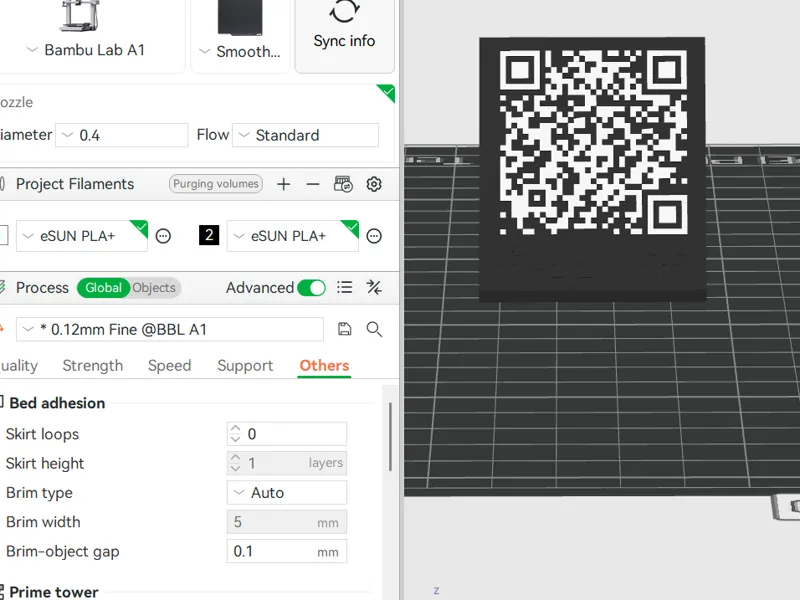Viewport: 800px width, 600px height.
Task: Open the 0.12mm Fine @BBL A1 preset dropdown
Action: coord(170,329)
